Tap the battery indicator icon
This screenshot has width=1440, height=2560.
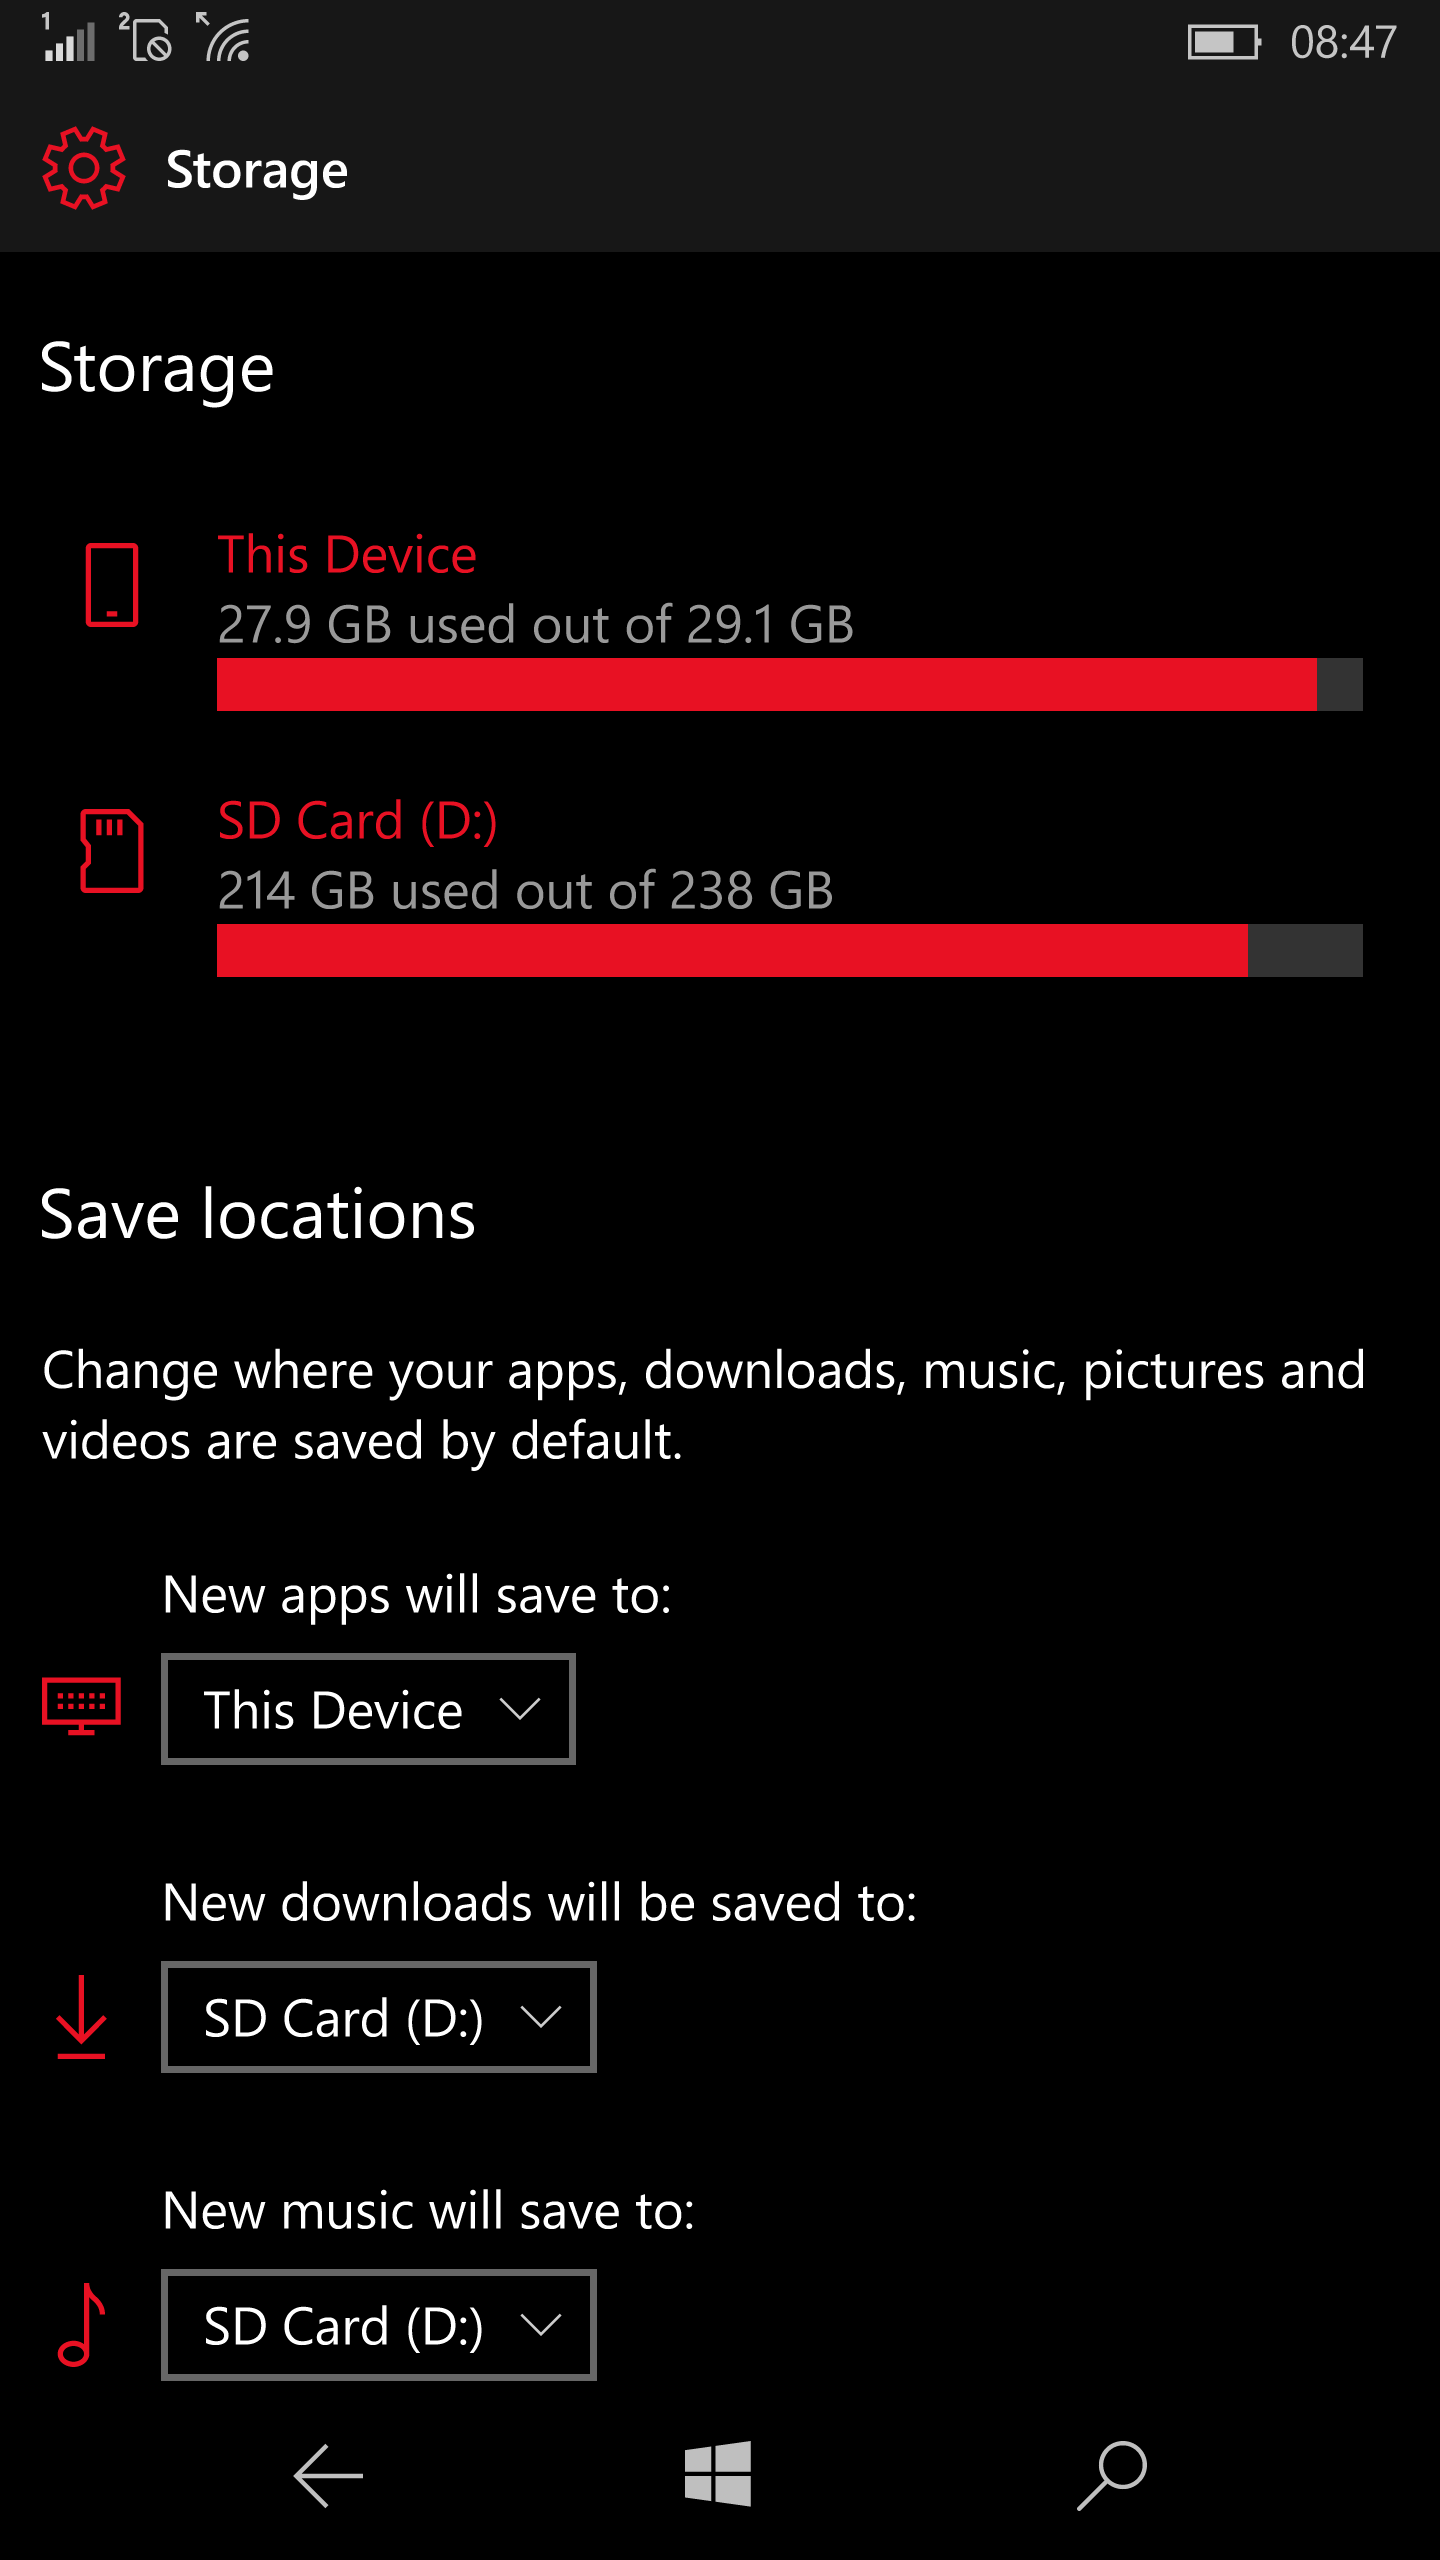1224,42
